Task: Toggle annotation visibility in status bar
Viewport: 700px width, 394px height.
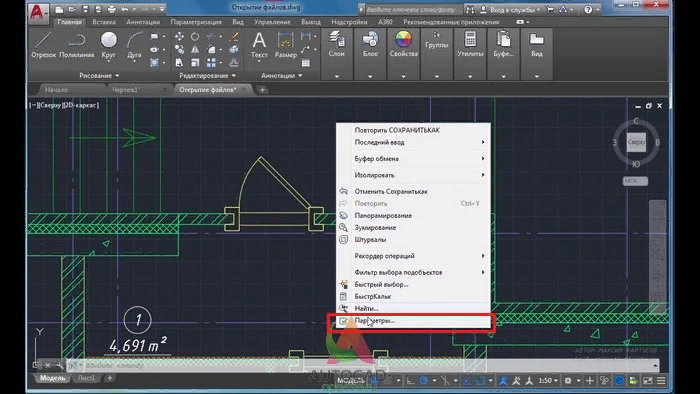Action: click(x=503, y=381)
